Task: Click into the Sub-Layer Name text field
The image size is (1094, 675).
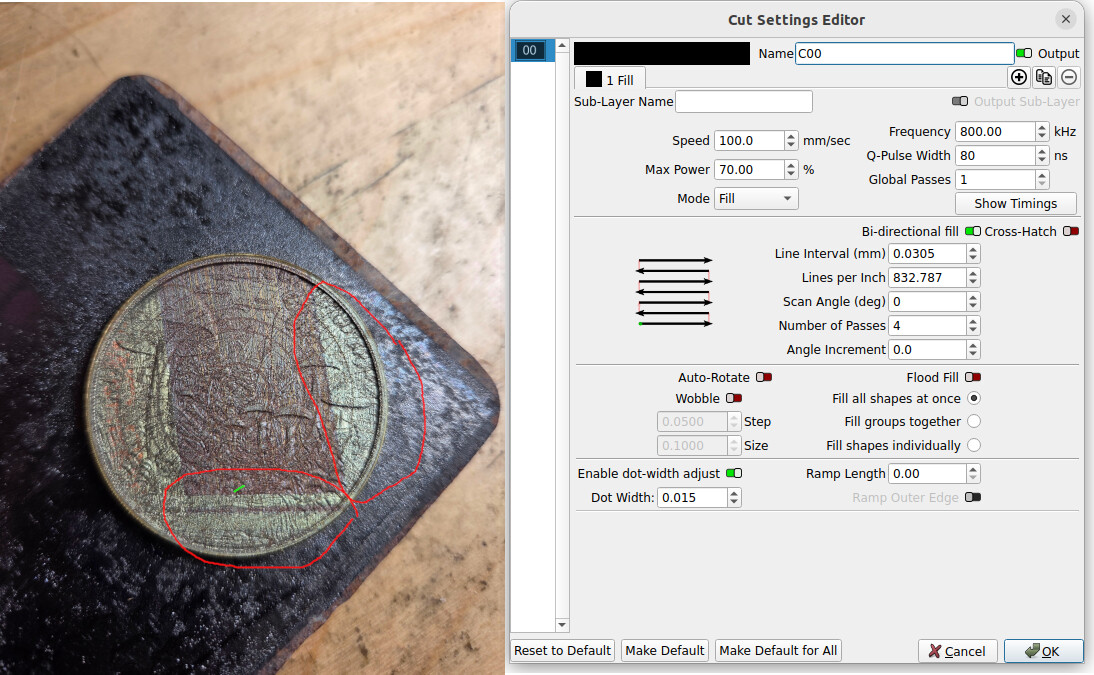Action: click(x=744, y=101)
